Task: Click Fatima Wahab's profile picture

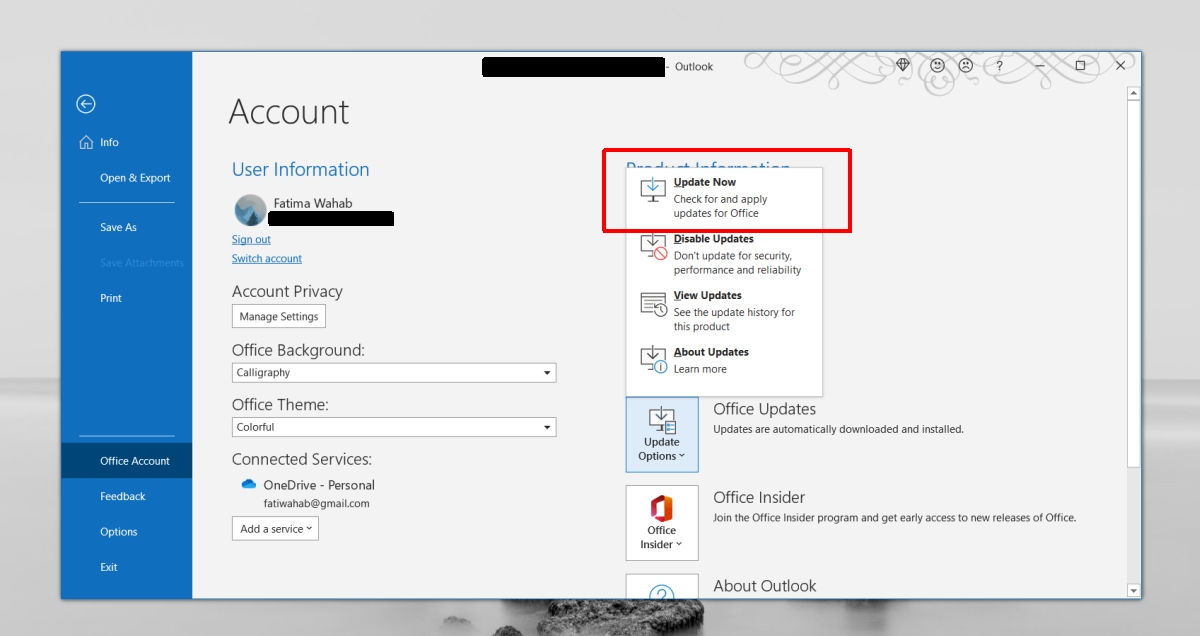Action: pyautogui.click(x=250, y=210)
